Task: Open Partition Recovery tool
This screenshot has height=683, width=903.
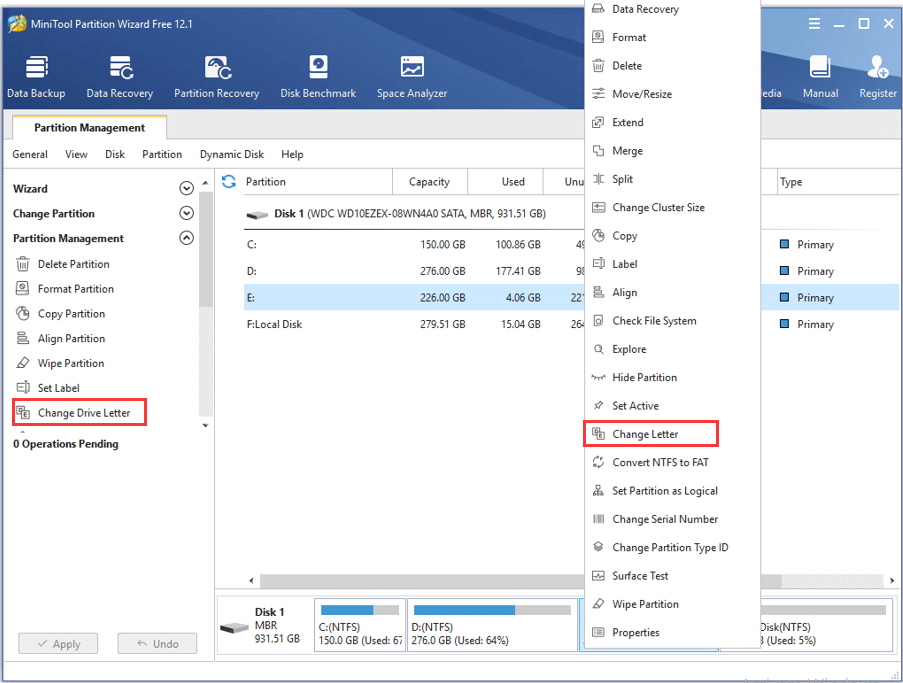Action: click(x=217, y=77)
